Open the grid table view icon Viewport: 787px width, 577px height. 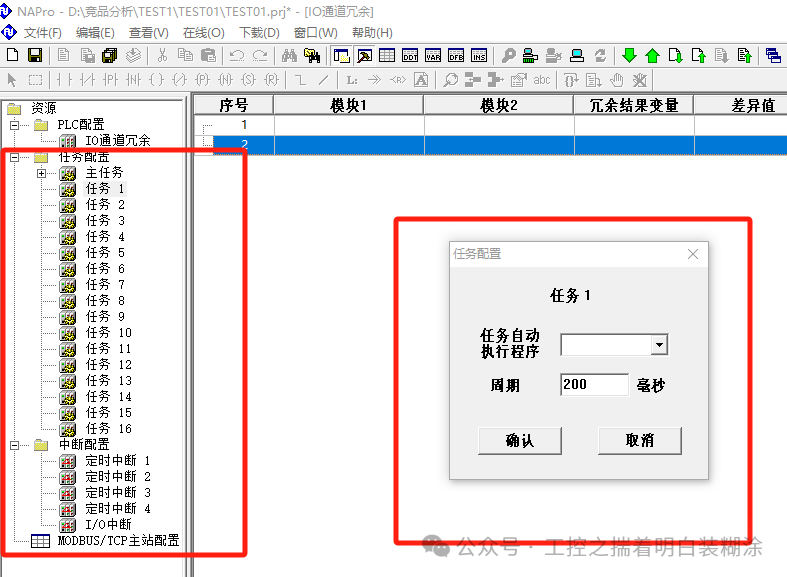(x=387, y=55)
